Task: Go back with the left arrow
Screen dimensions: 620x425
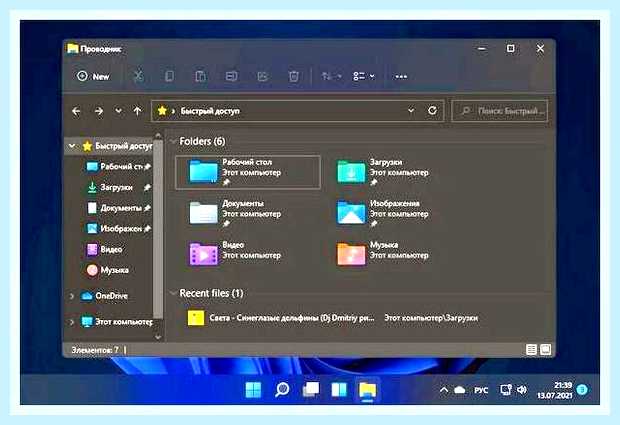Action: point(76,111)
